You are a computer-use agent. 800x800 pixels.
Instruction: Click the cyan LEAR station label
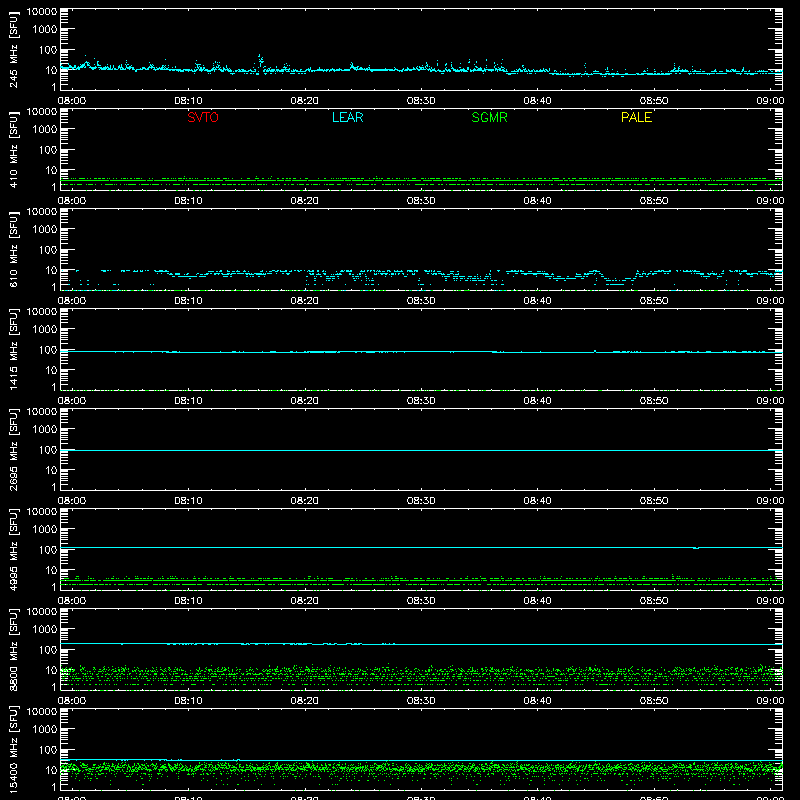click(x=347, y=117)
